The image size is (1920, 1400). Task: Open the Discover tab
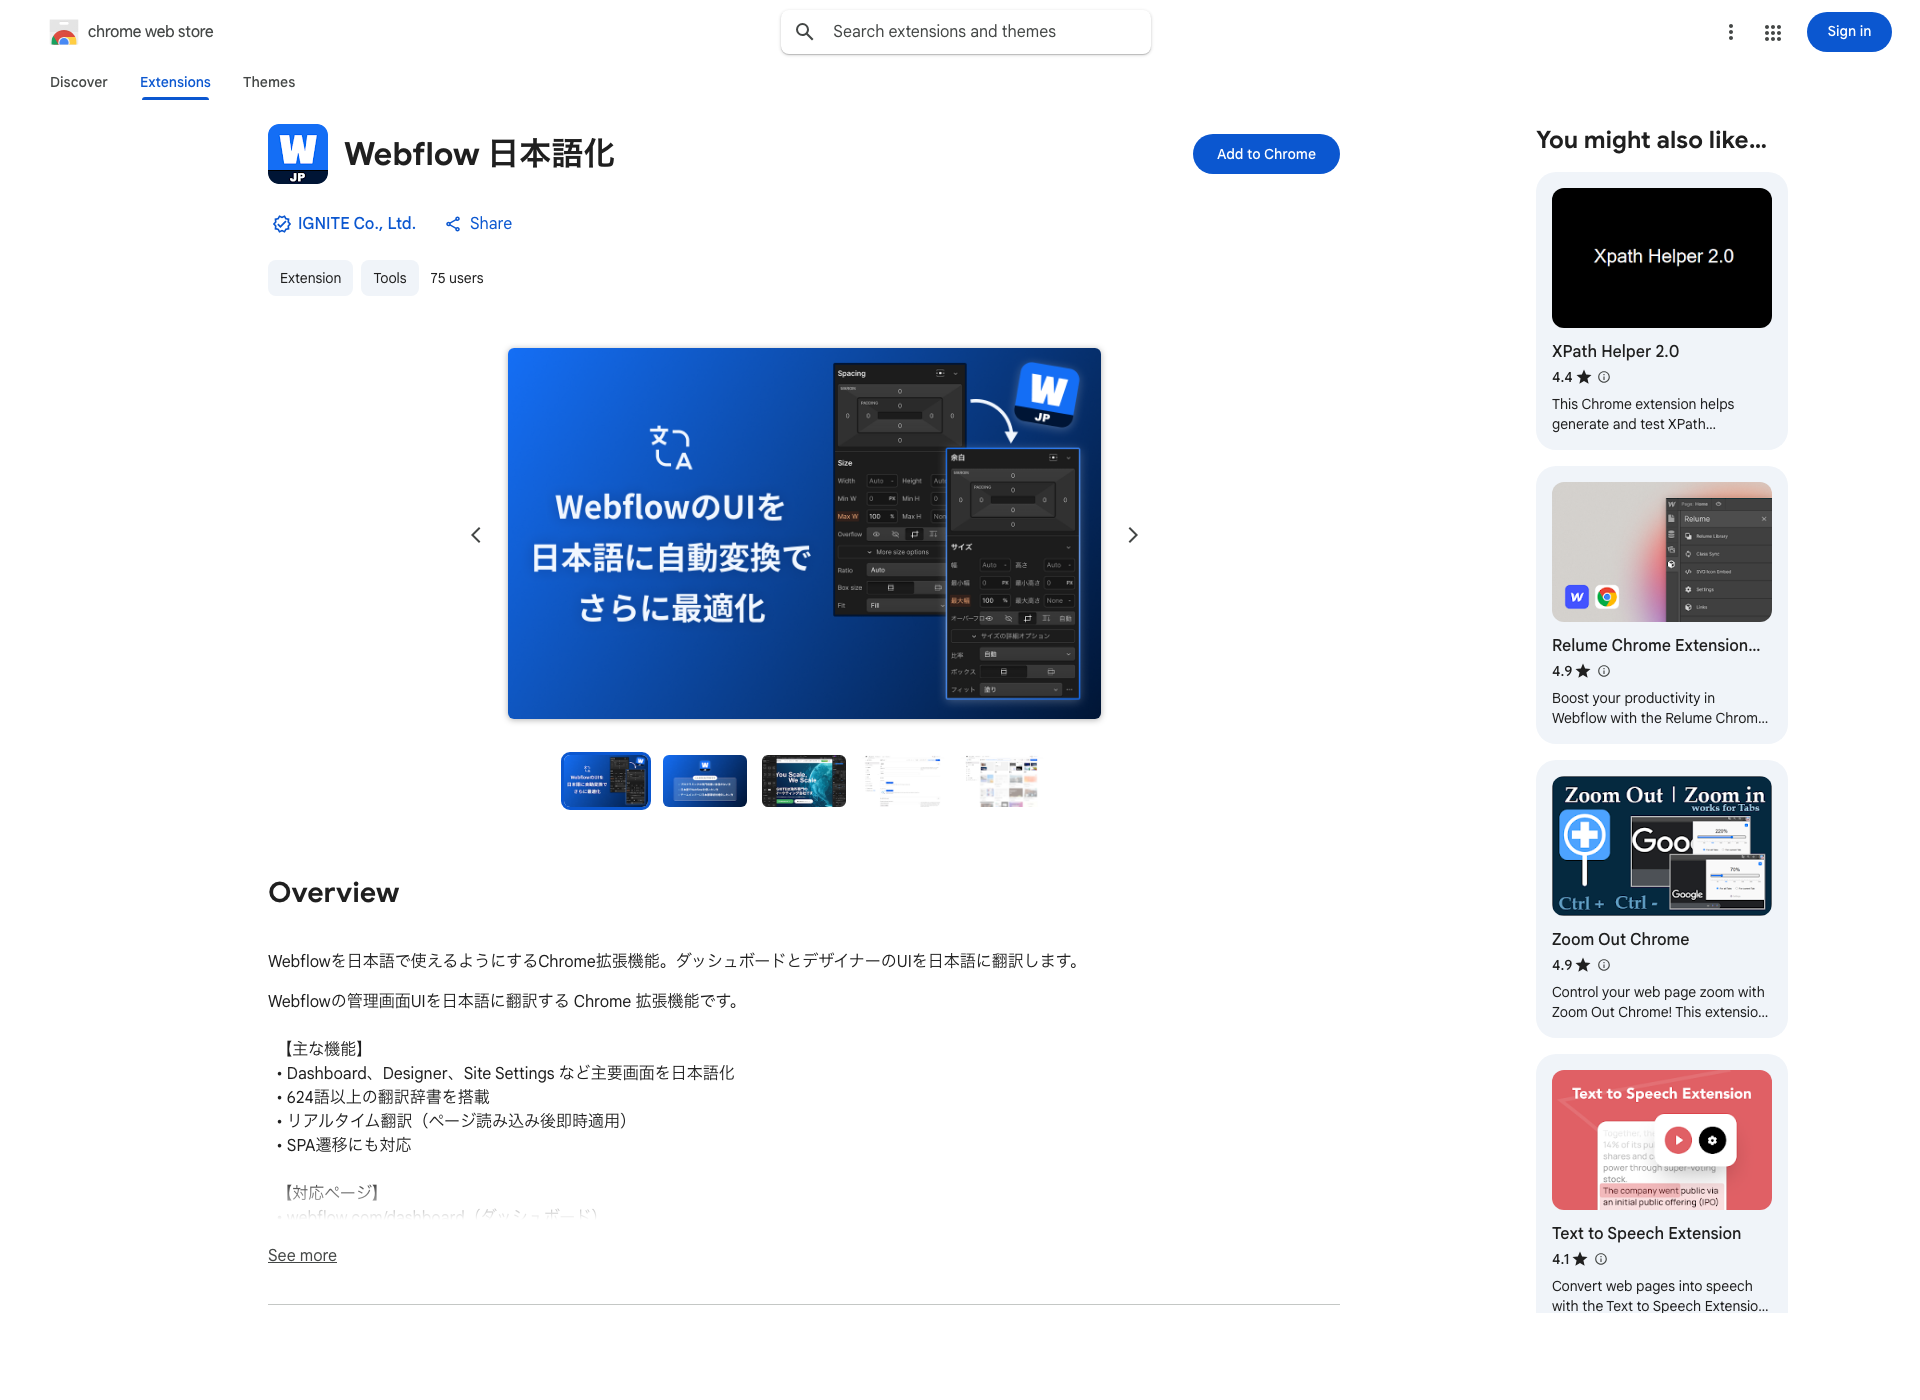click(x=79, y=82)
